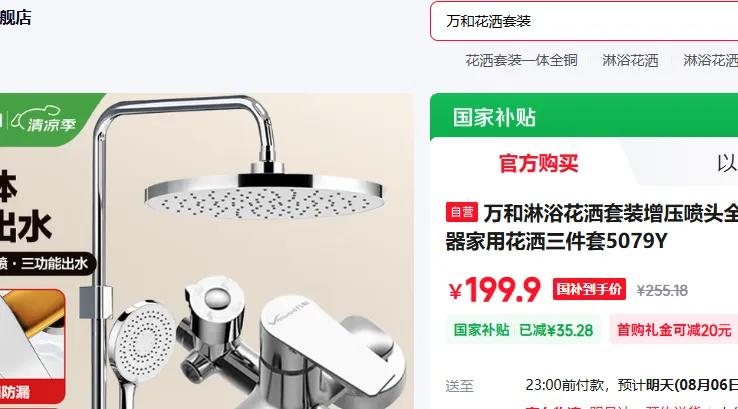Click the 国补到手价 red tag
This screenshot has width=738, height=409.
589,289
